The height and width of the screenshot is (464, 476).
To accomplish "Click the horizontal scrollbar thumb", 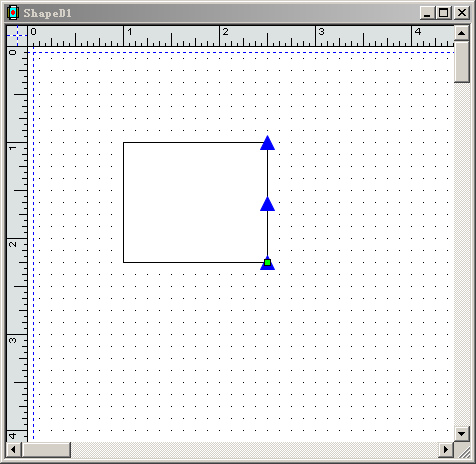I will pos(46,450).
